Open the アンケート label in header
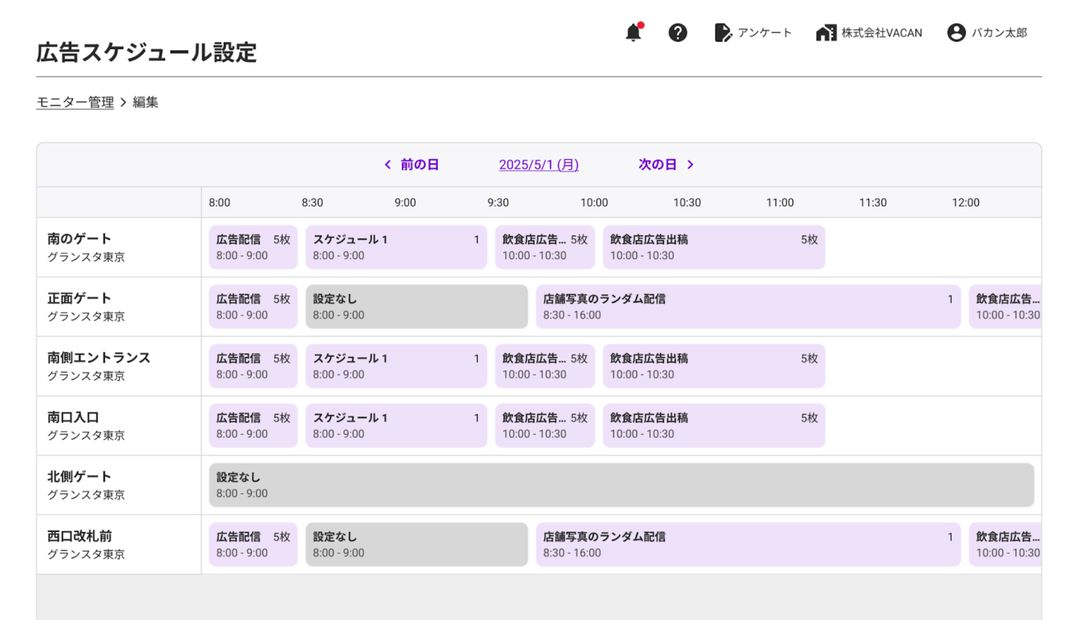Screen dimensions: 1078x620 (764, 32)
